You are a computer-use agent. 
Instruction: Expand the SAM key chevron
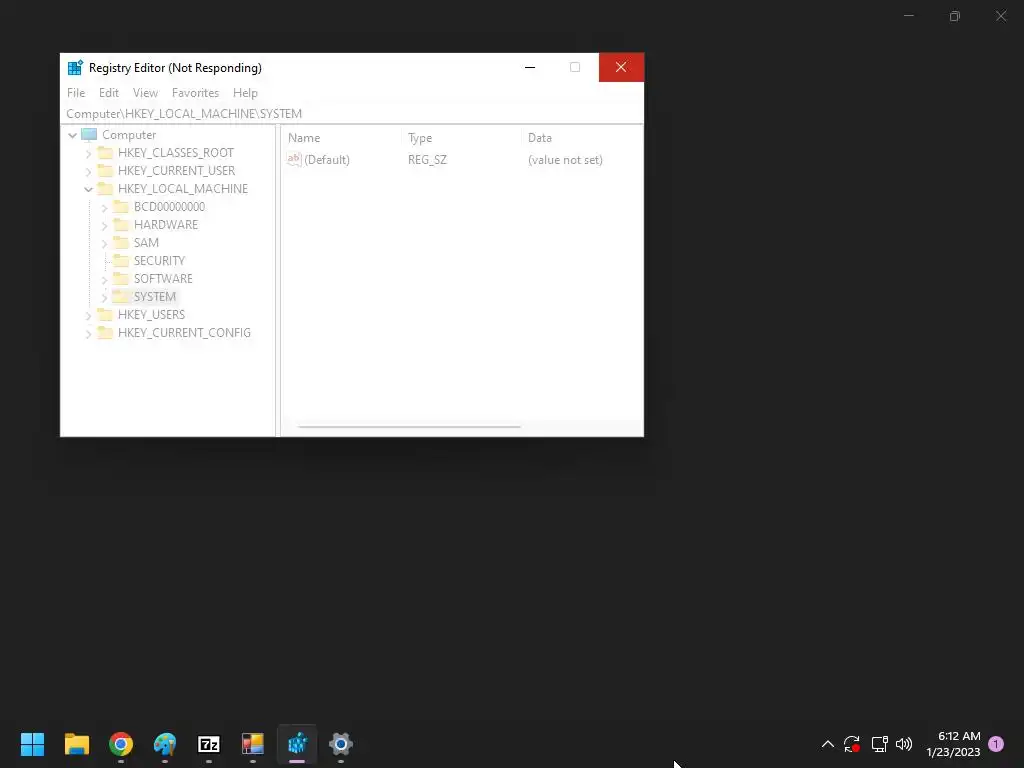(104, 244)
